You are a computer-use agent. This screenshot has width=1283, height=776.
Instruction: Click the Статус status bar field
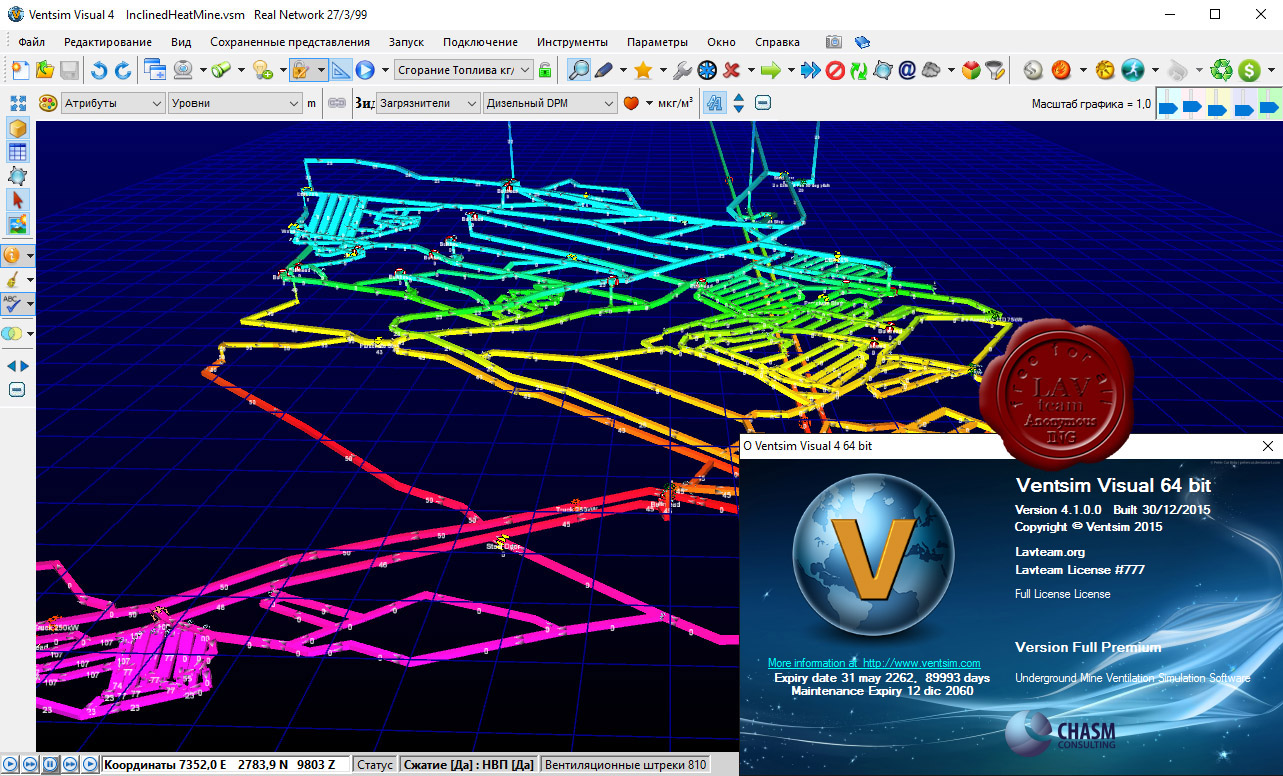tap(374, 765)
